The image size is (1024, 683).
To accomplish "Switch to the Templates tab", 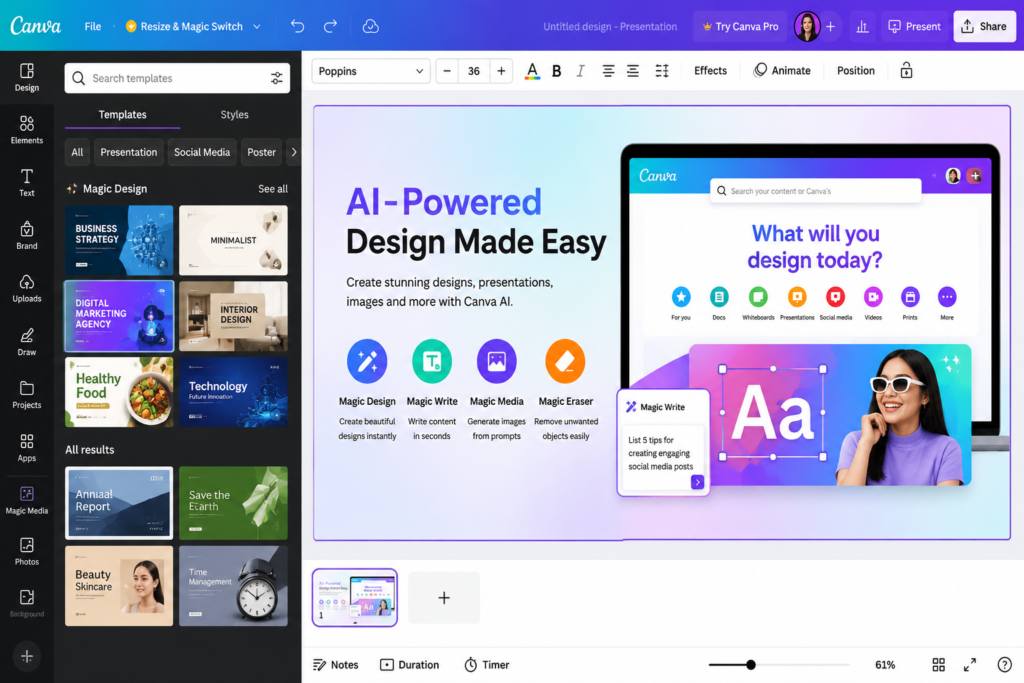I will click(122, 114).
